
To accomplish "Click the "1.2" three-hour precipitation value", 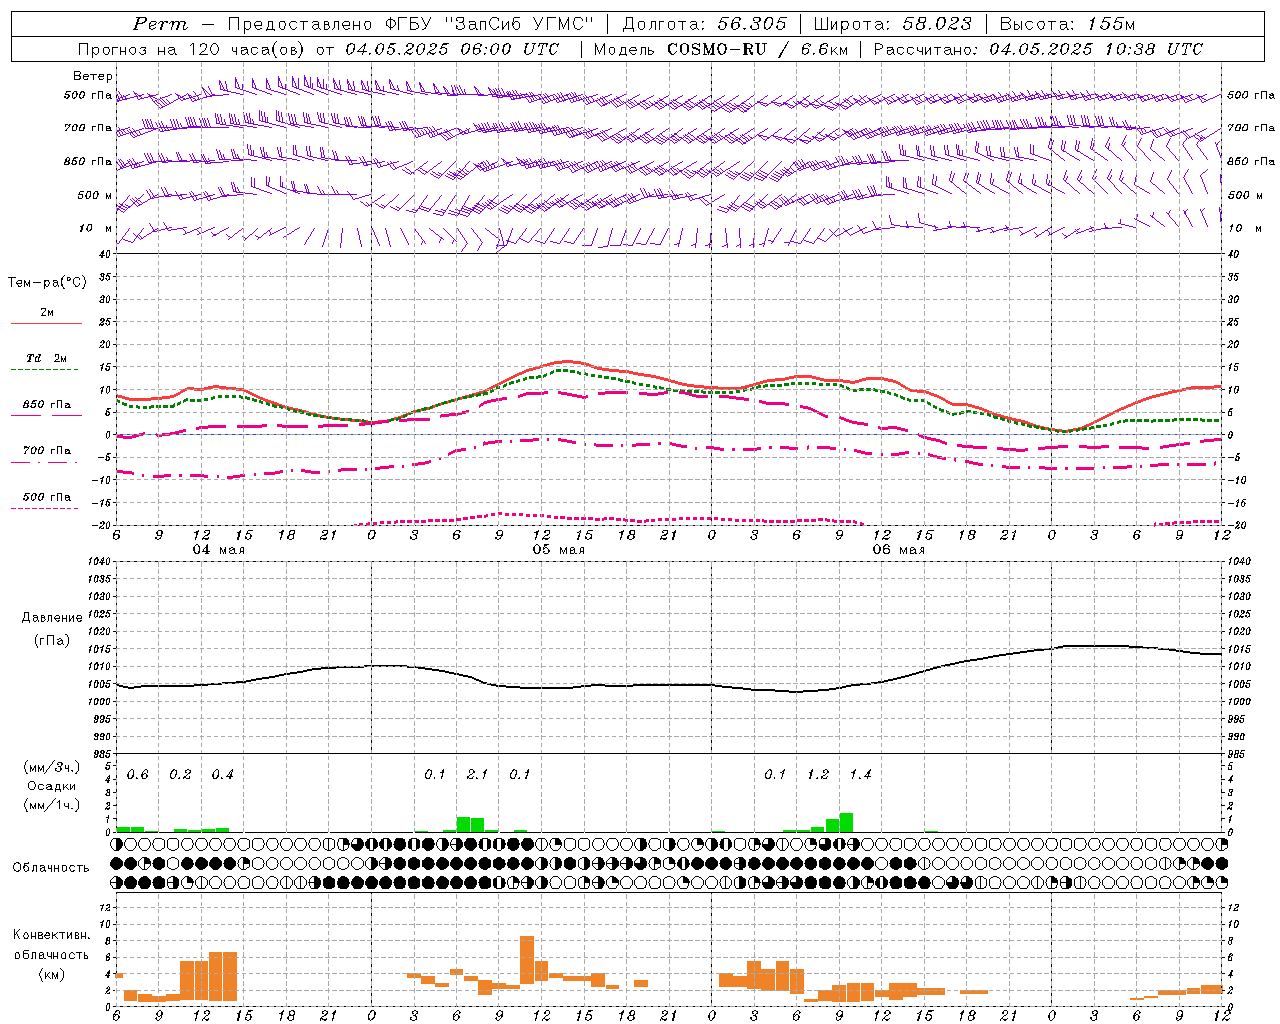I will [x=818, y=775].
